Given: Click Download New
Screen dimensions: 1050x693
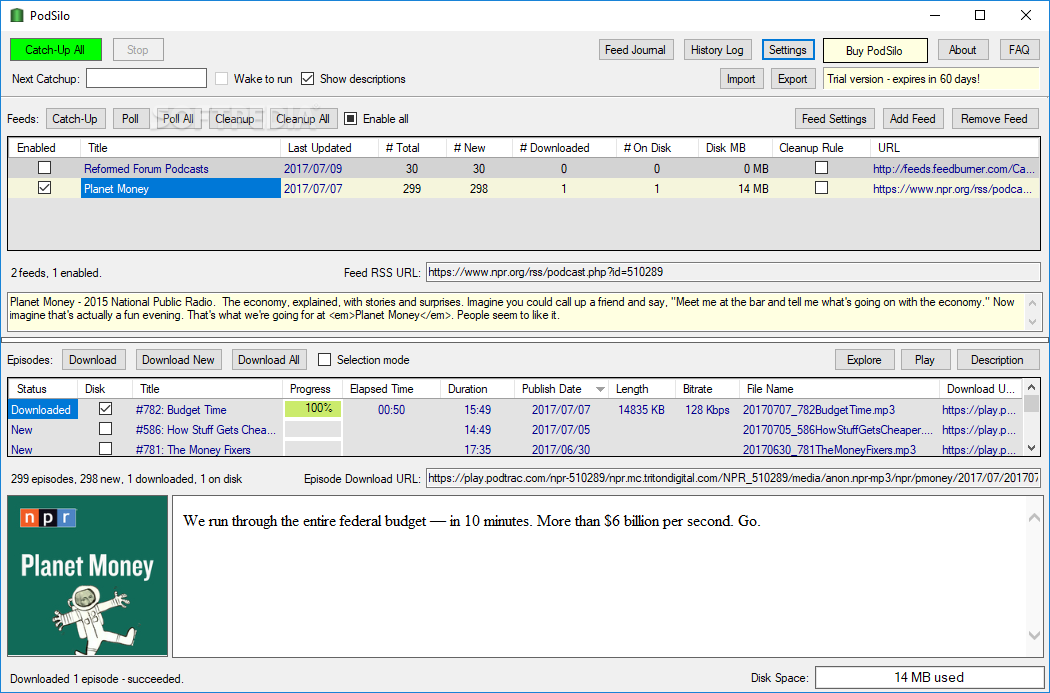Looking at the screenshot, I should click(x=178, y=360).
